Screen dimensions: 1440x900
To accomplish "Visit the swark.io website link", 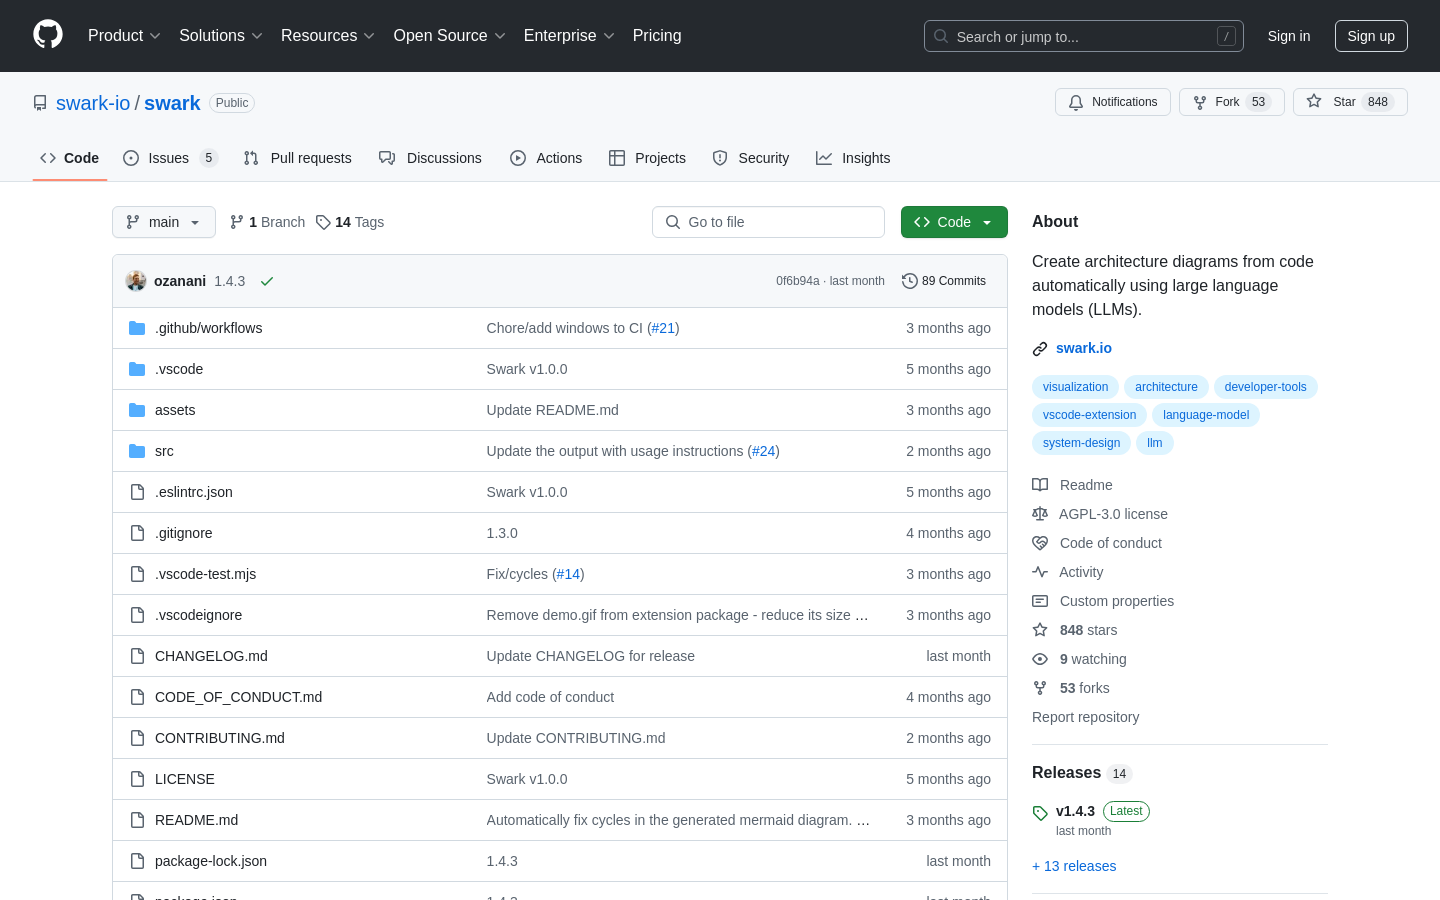I will tap(1084, 348).
